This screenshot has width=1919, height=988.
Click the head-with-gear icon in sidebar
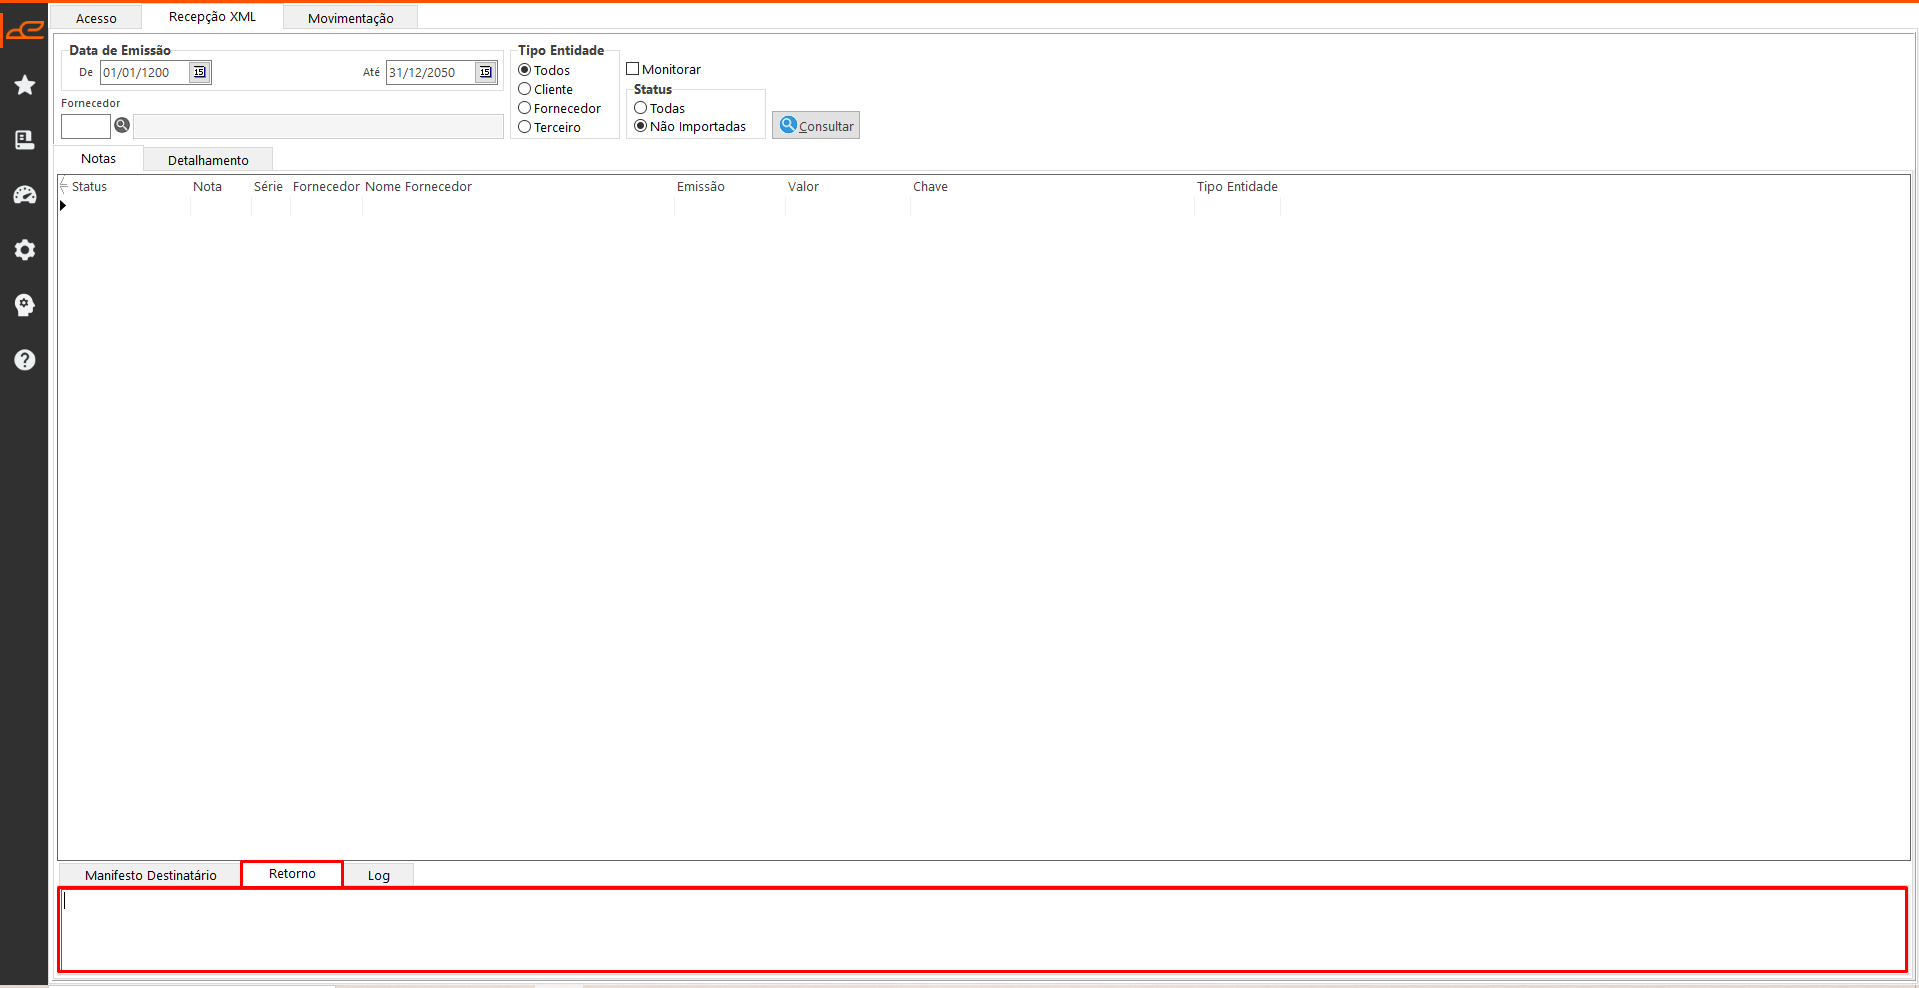(x=25, y=305)
